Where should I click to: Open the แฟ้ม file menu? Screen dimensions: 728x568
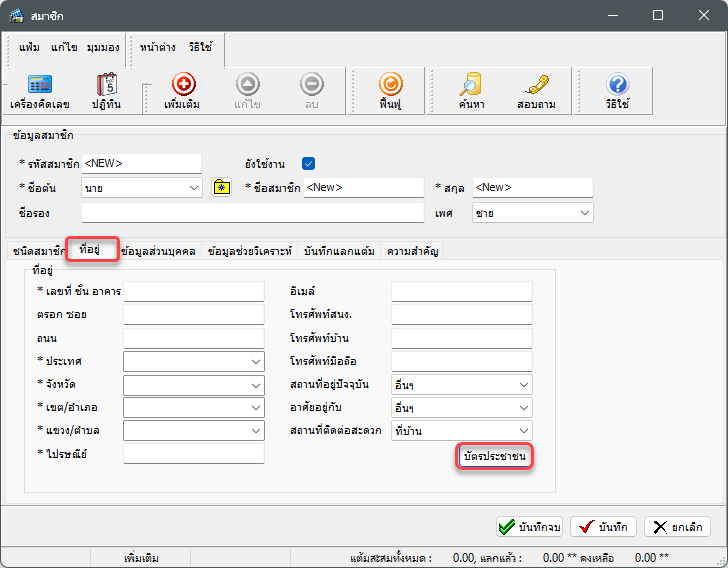tap(31, 47)
